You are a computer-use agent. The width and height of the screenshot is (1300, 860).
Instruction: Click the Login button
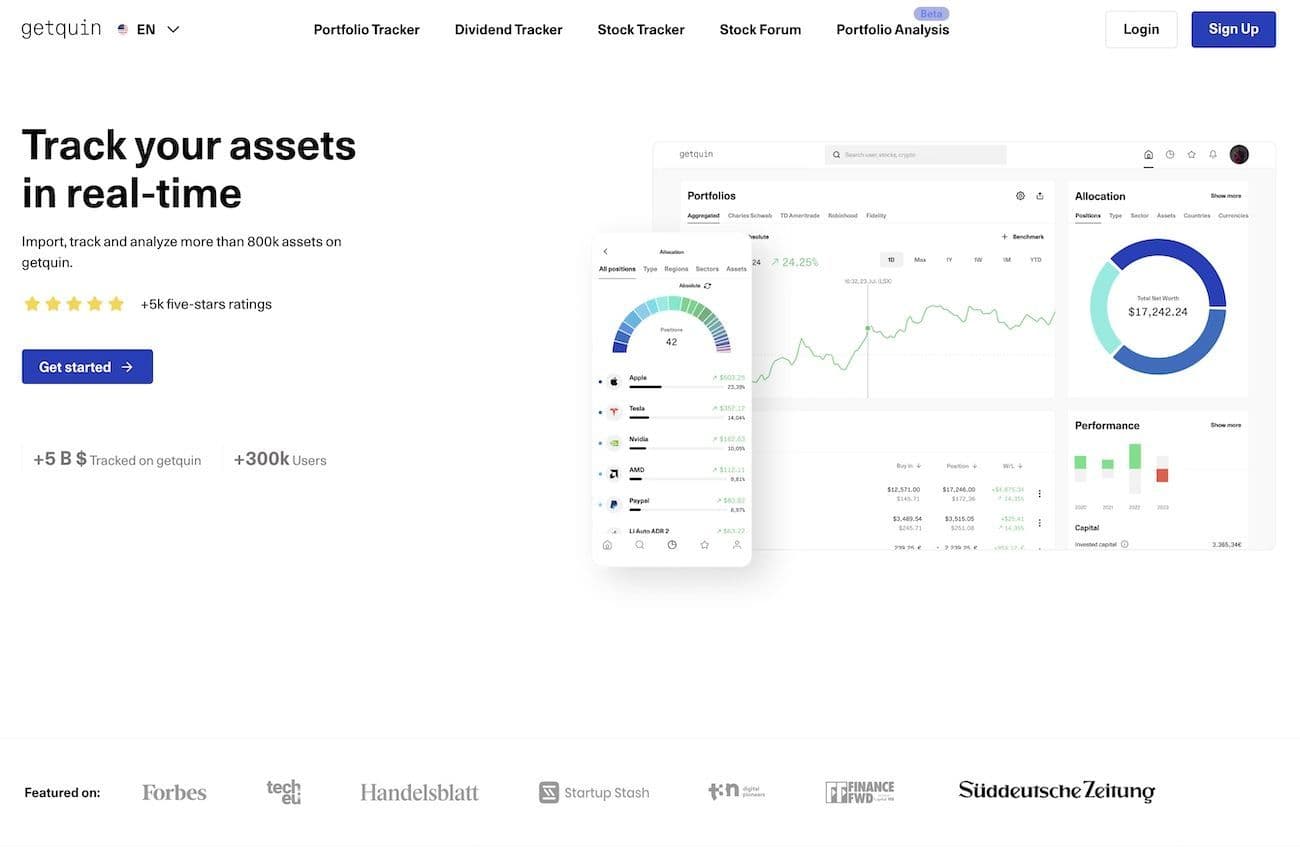tap(1141, 29)
